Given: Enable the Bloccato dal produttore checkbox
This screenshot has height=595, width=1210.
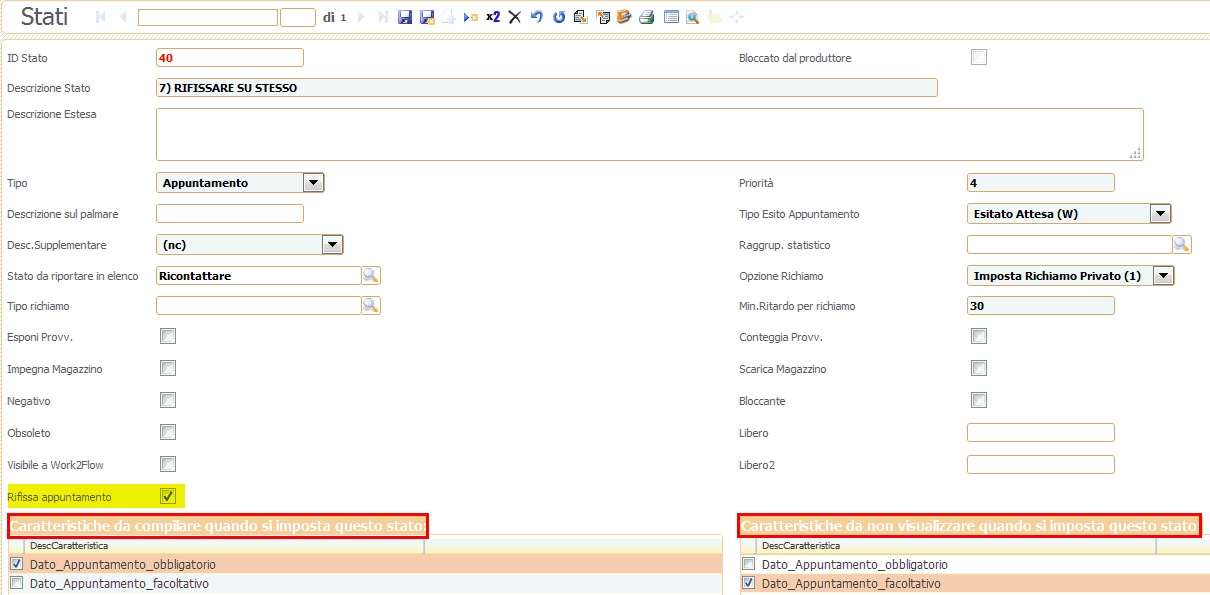Looking at the screenshot, I should tap(979, 57).
